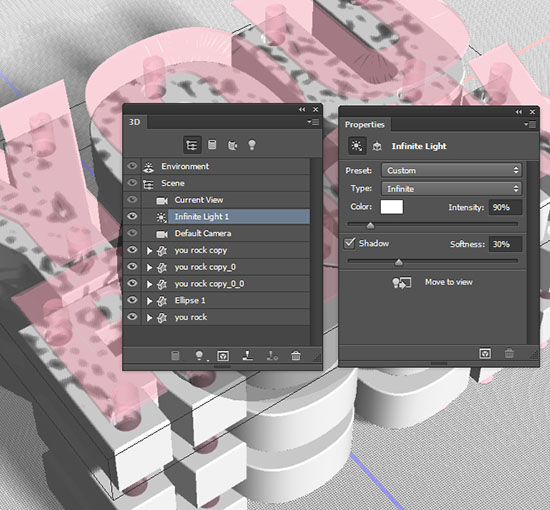550x510 pixels.
Task: Filter 3D panel by materials
Action: pyautogui.click(x=232, y=145)
